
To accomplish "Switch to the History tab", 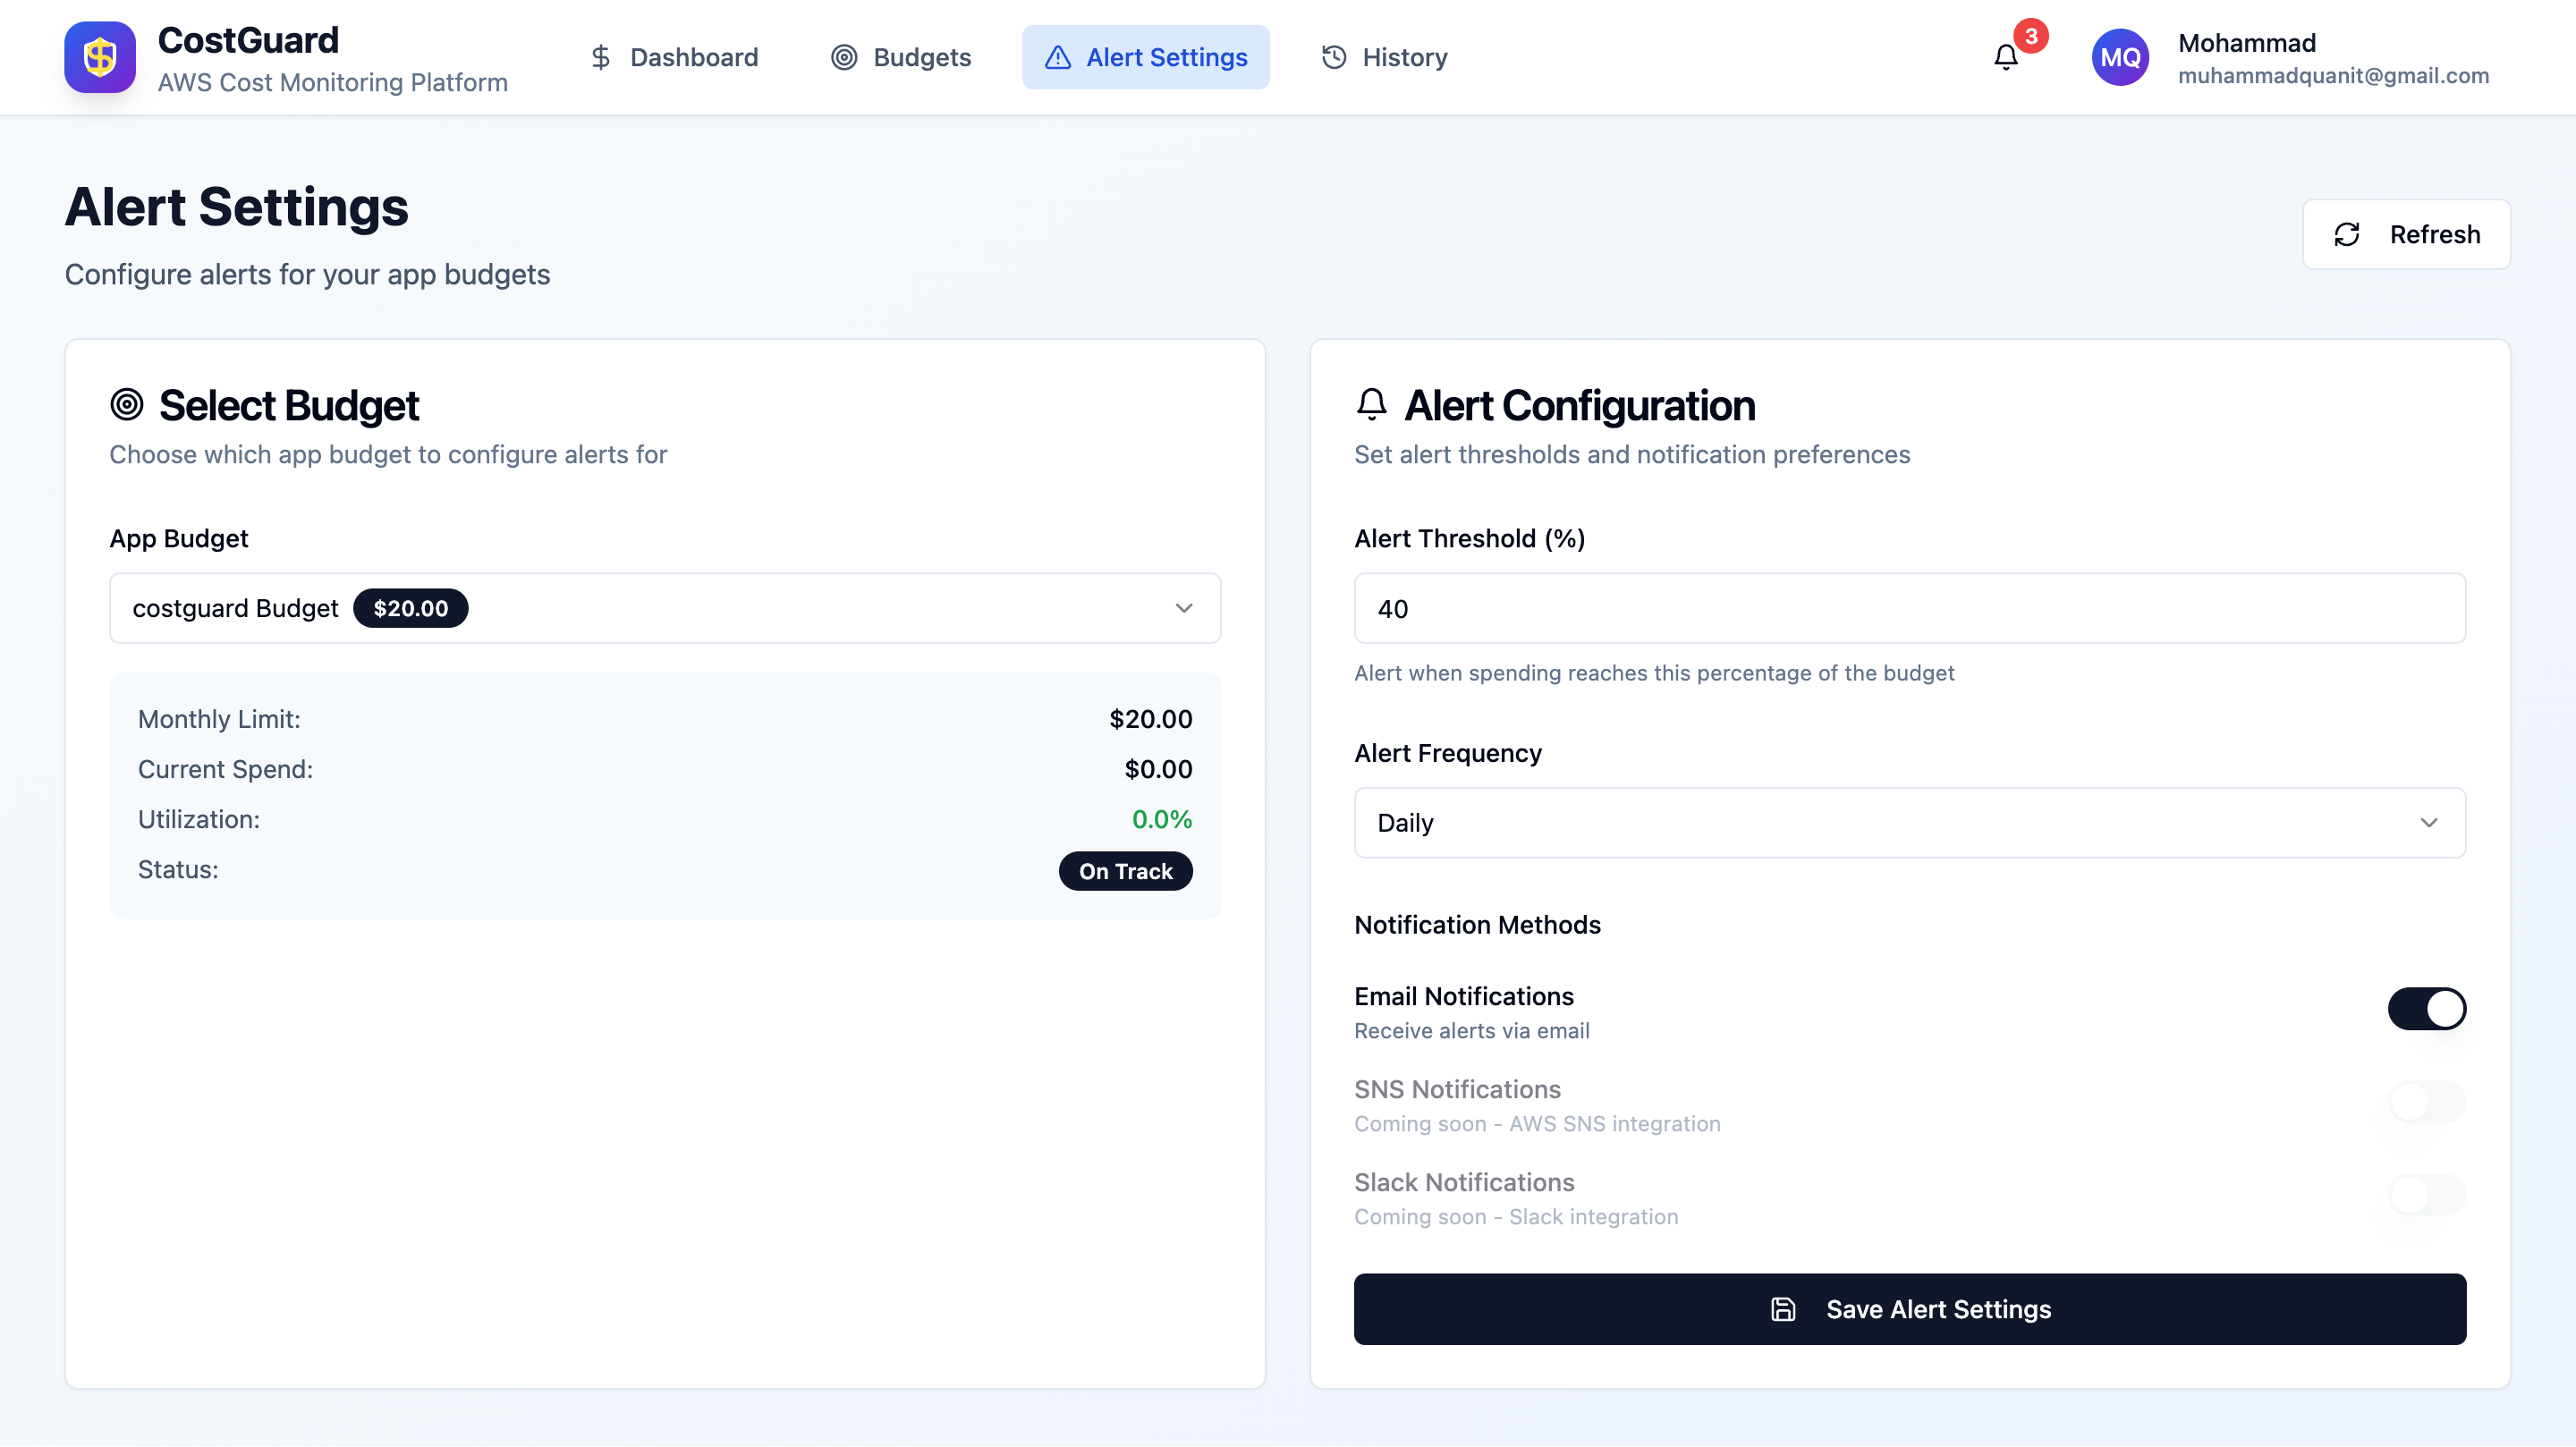I will [x=1384, y=58].
